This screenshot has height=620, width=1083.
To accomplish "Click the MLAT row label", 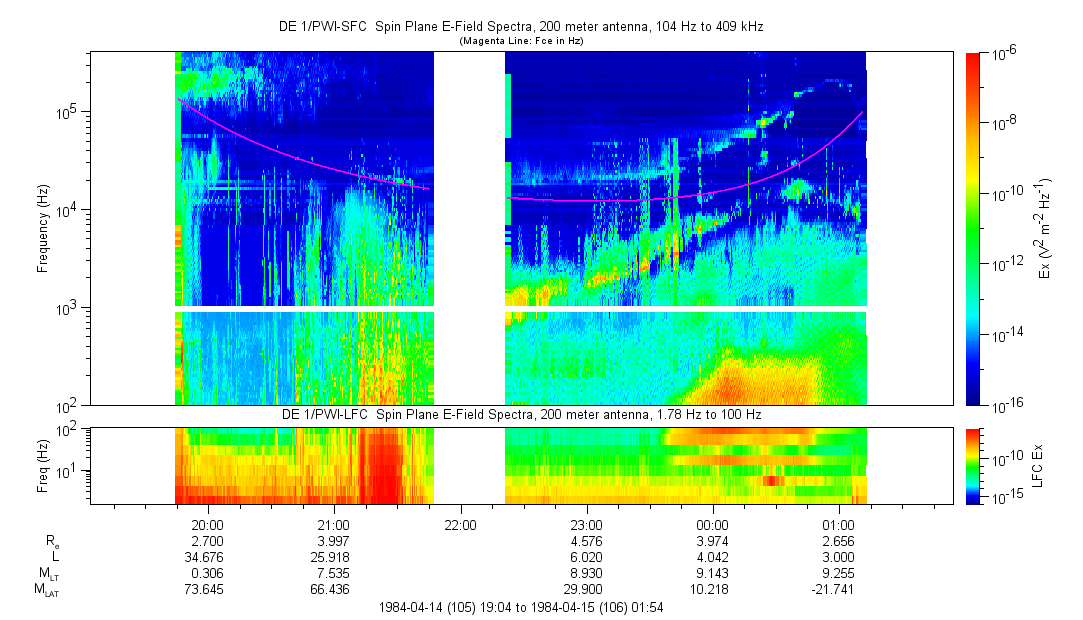I will (x=46, y=591).
